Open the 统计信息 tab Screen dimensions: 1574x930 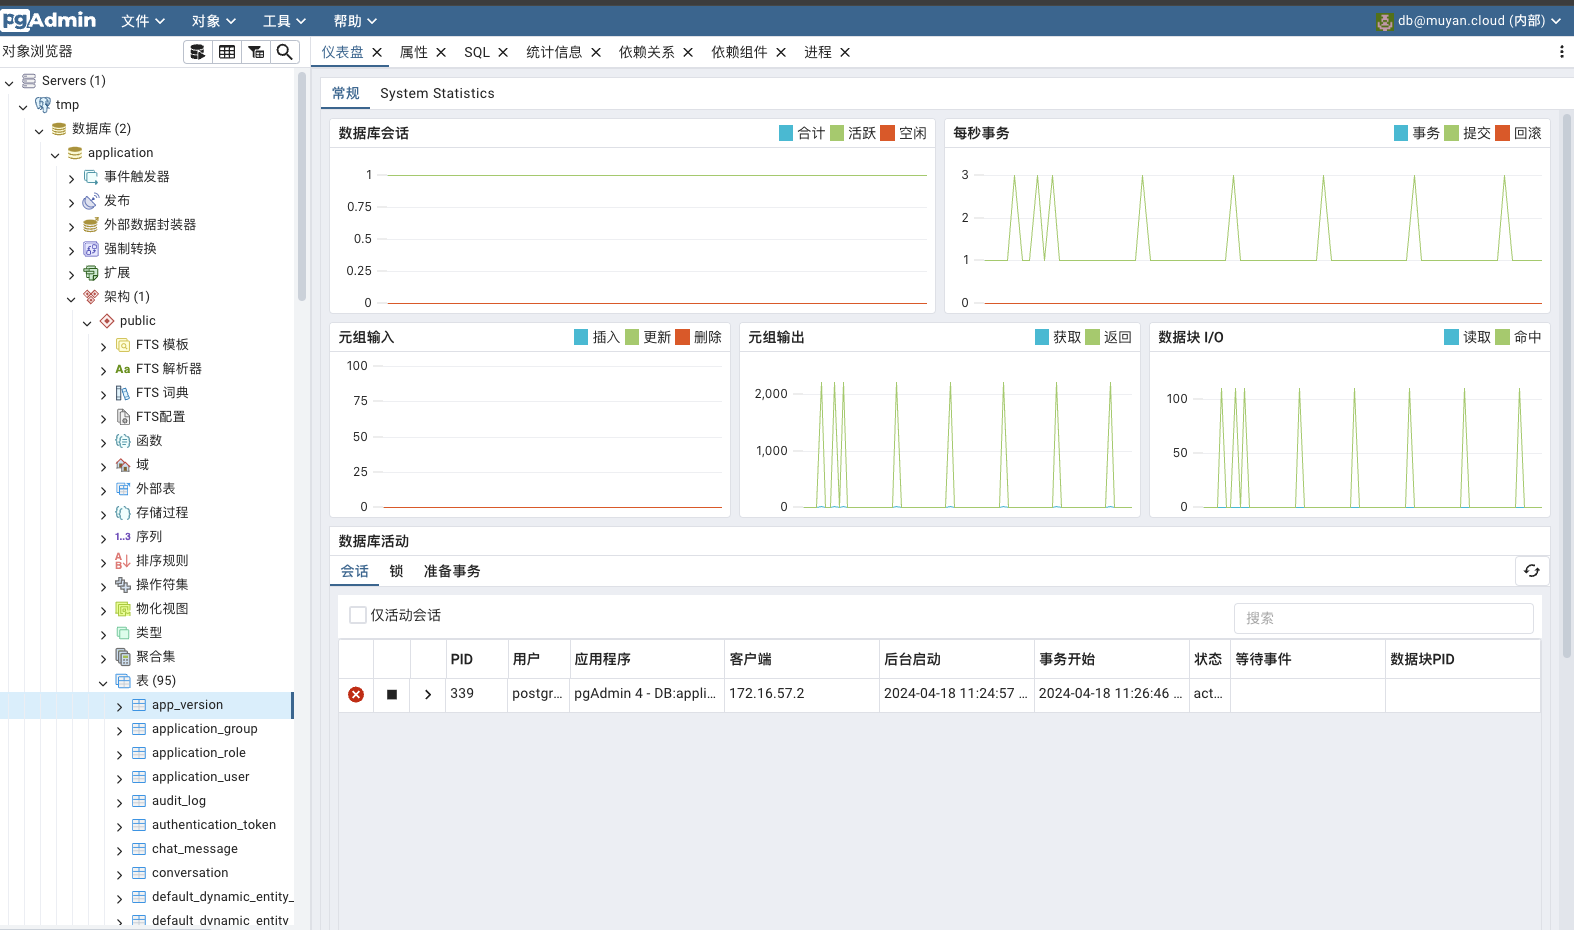pyautogui.click(x=554, y=52)
